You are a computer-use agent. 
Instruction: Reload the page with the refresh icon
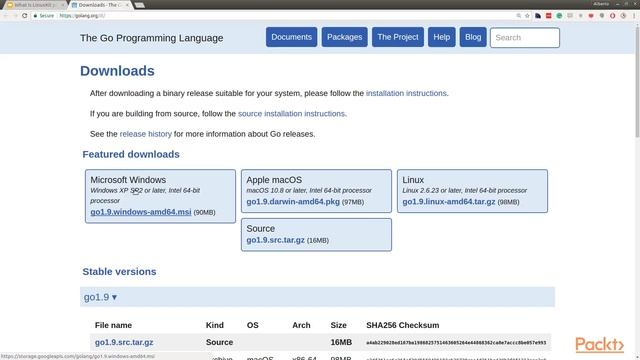24,16
